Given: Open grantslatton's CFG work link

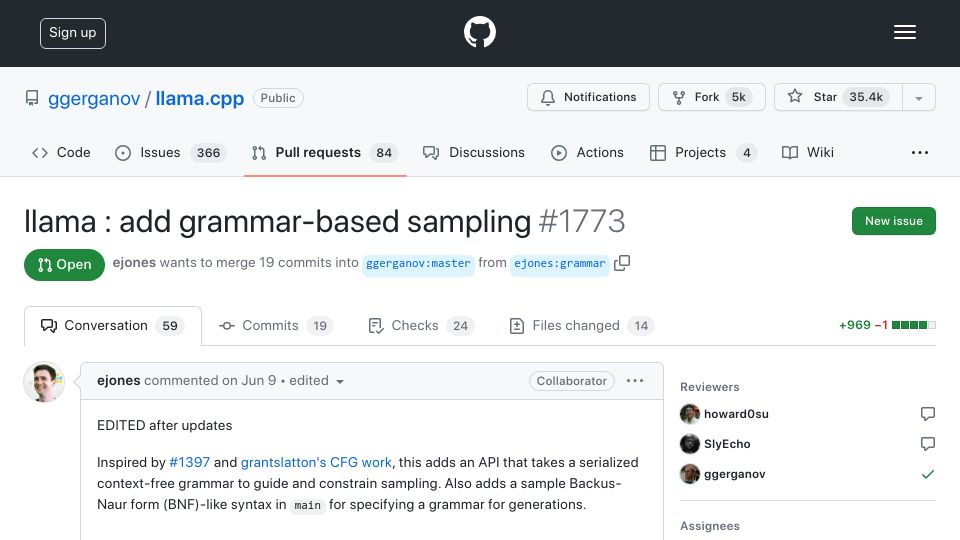Looking at the screenshot, I should coord(316,462).
